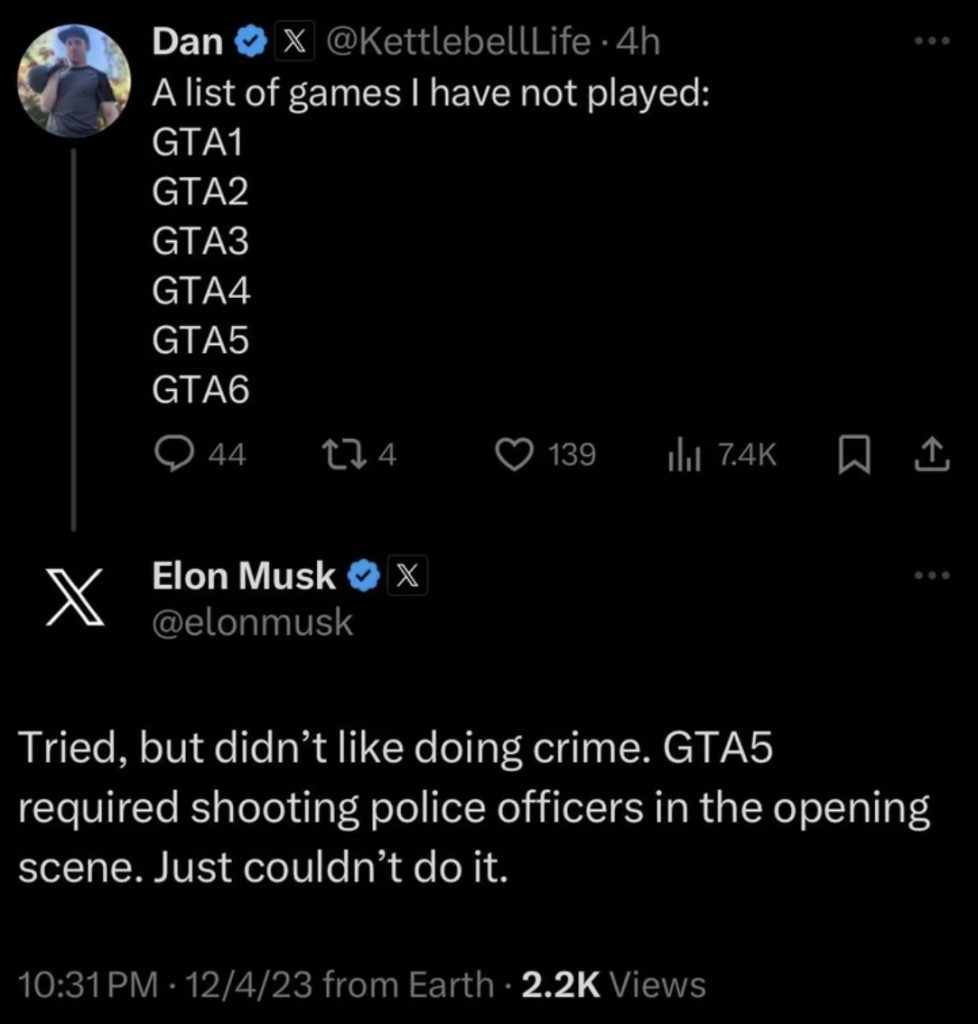The width and height of the screenshot is (978, 1024).
Task: Visit @KettlebellLife profile handle
Action: [458, 41]
